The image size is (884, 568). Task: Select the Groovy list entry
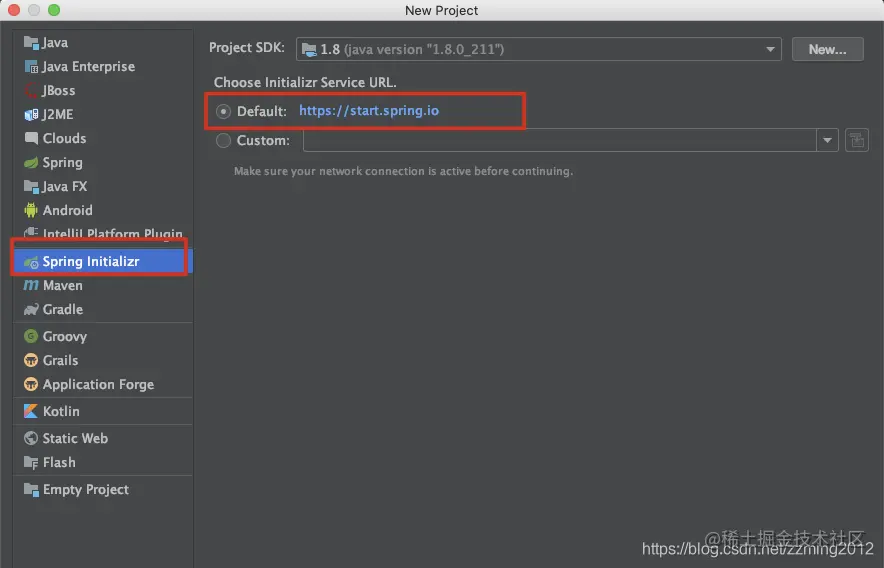pyautogui.click(x=103, y=336)
